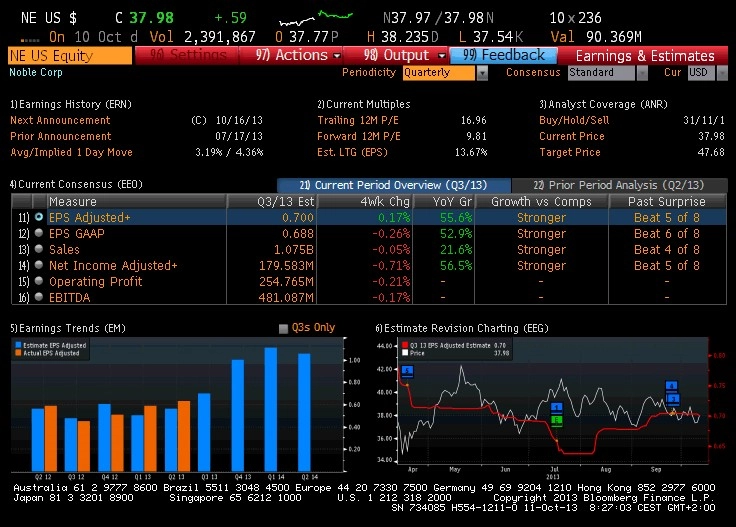Select the Net Income Adjusted+ radio button
736x527 pixels.
tap(39, 265)
